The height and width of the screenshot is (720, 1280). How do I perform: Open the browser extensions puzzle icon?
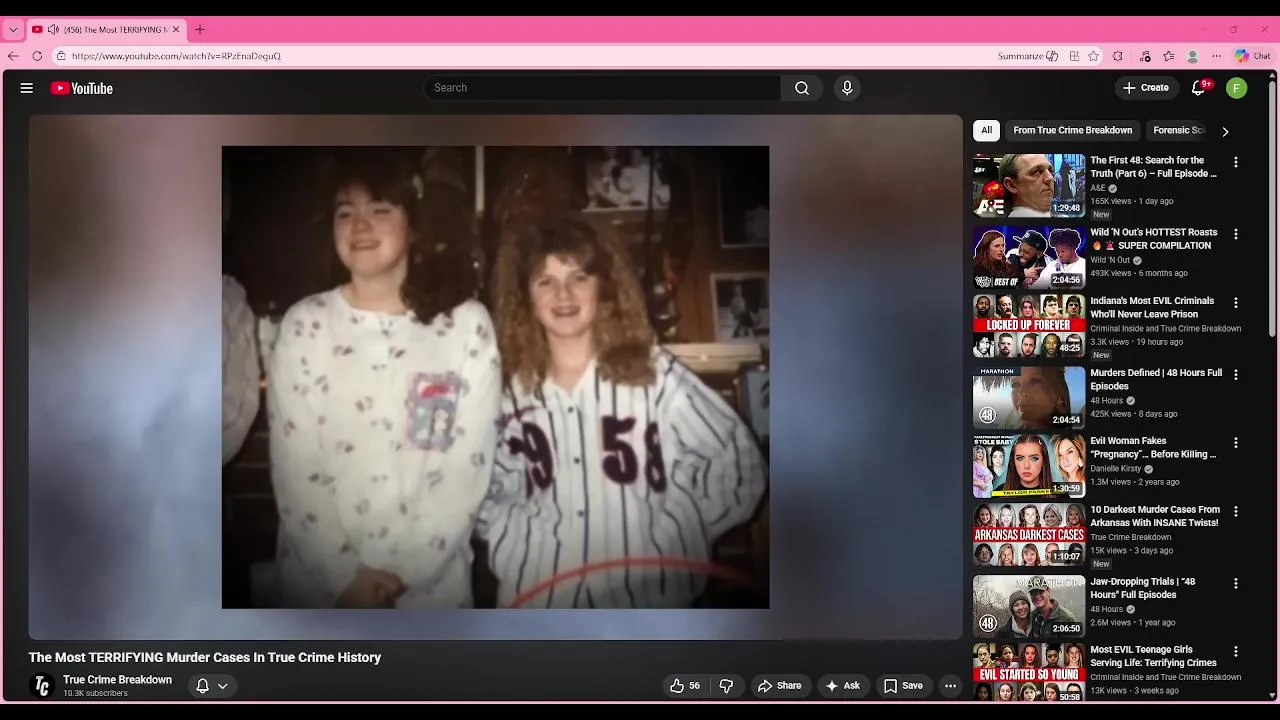pyautogui.click(x=1118, y=56)
